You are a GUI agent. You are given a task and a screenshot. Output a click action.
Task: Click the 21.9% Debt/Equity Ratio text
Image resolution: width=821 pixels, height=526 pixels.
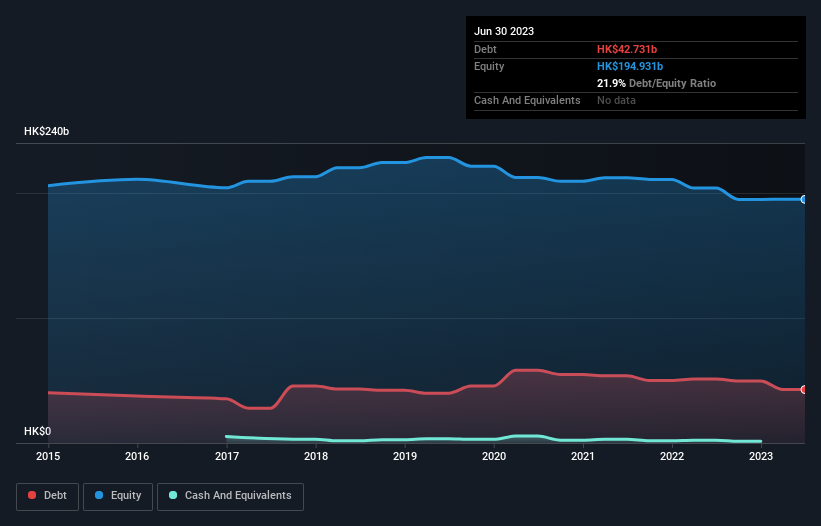[656, 83]
